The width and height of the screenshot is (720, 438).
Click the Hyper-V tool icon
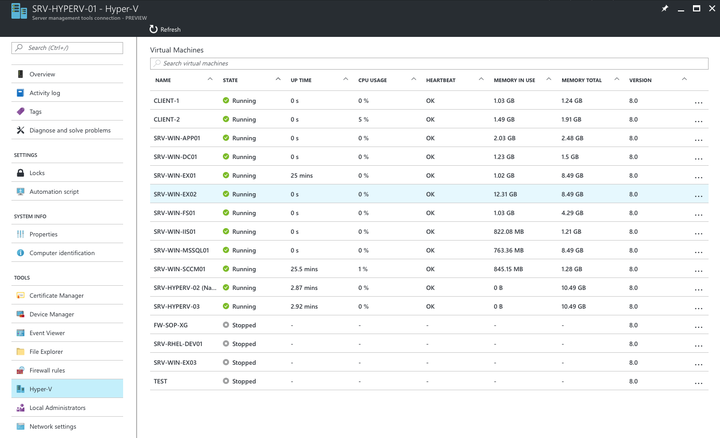[x=20, y=389]
